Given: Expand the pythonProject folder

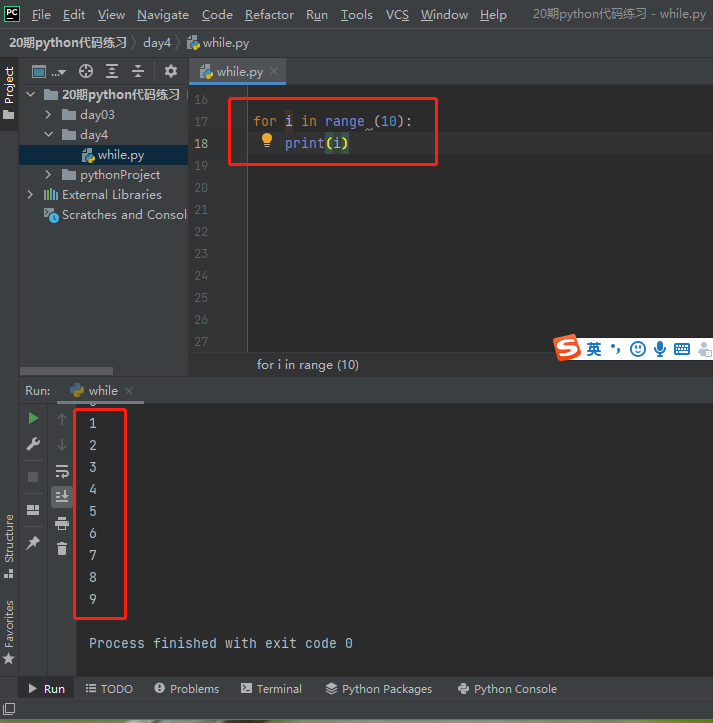Looking at the screenshot, I should pyautogui.click(x=48, y=175).
